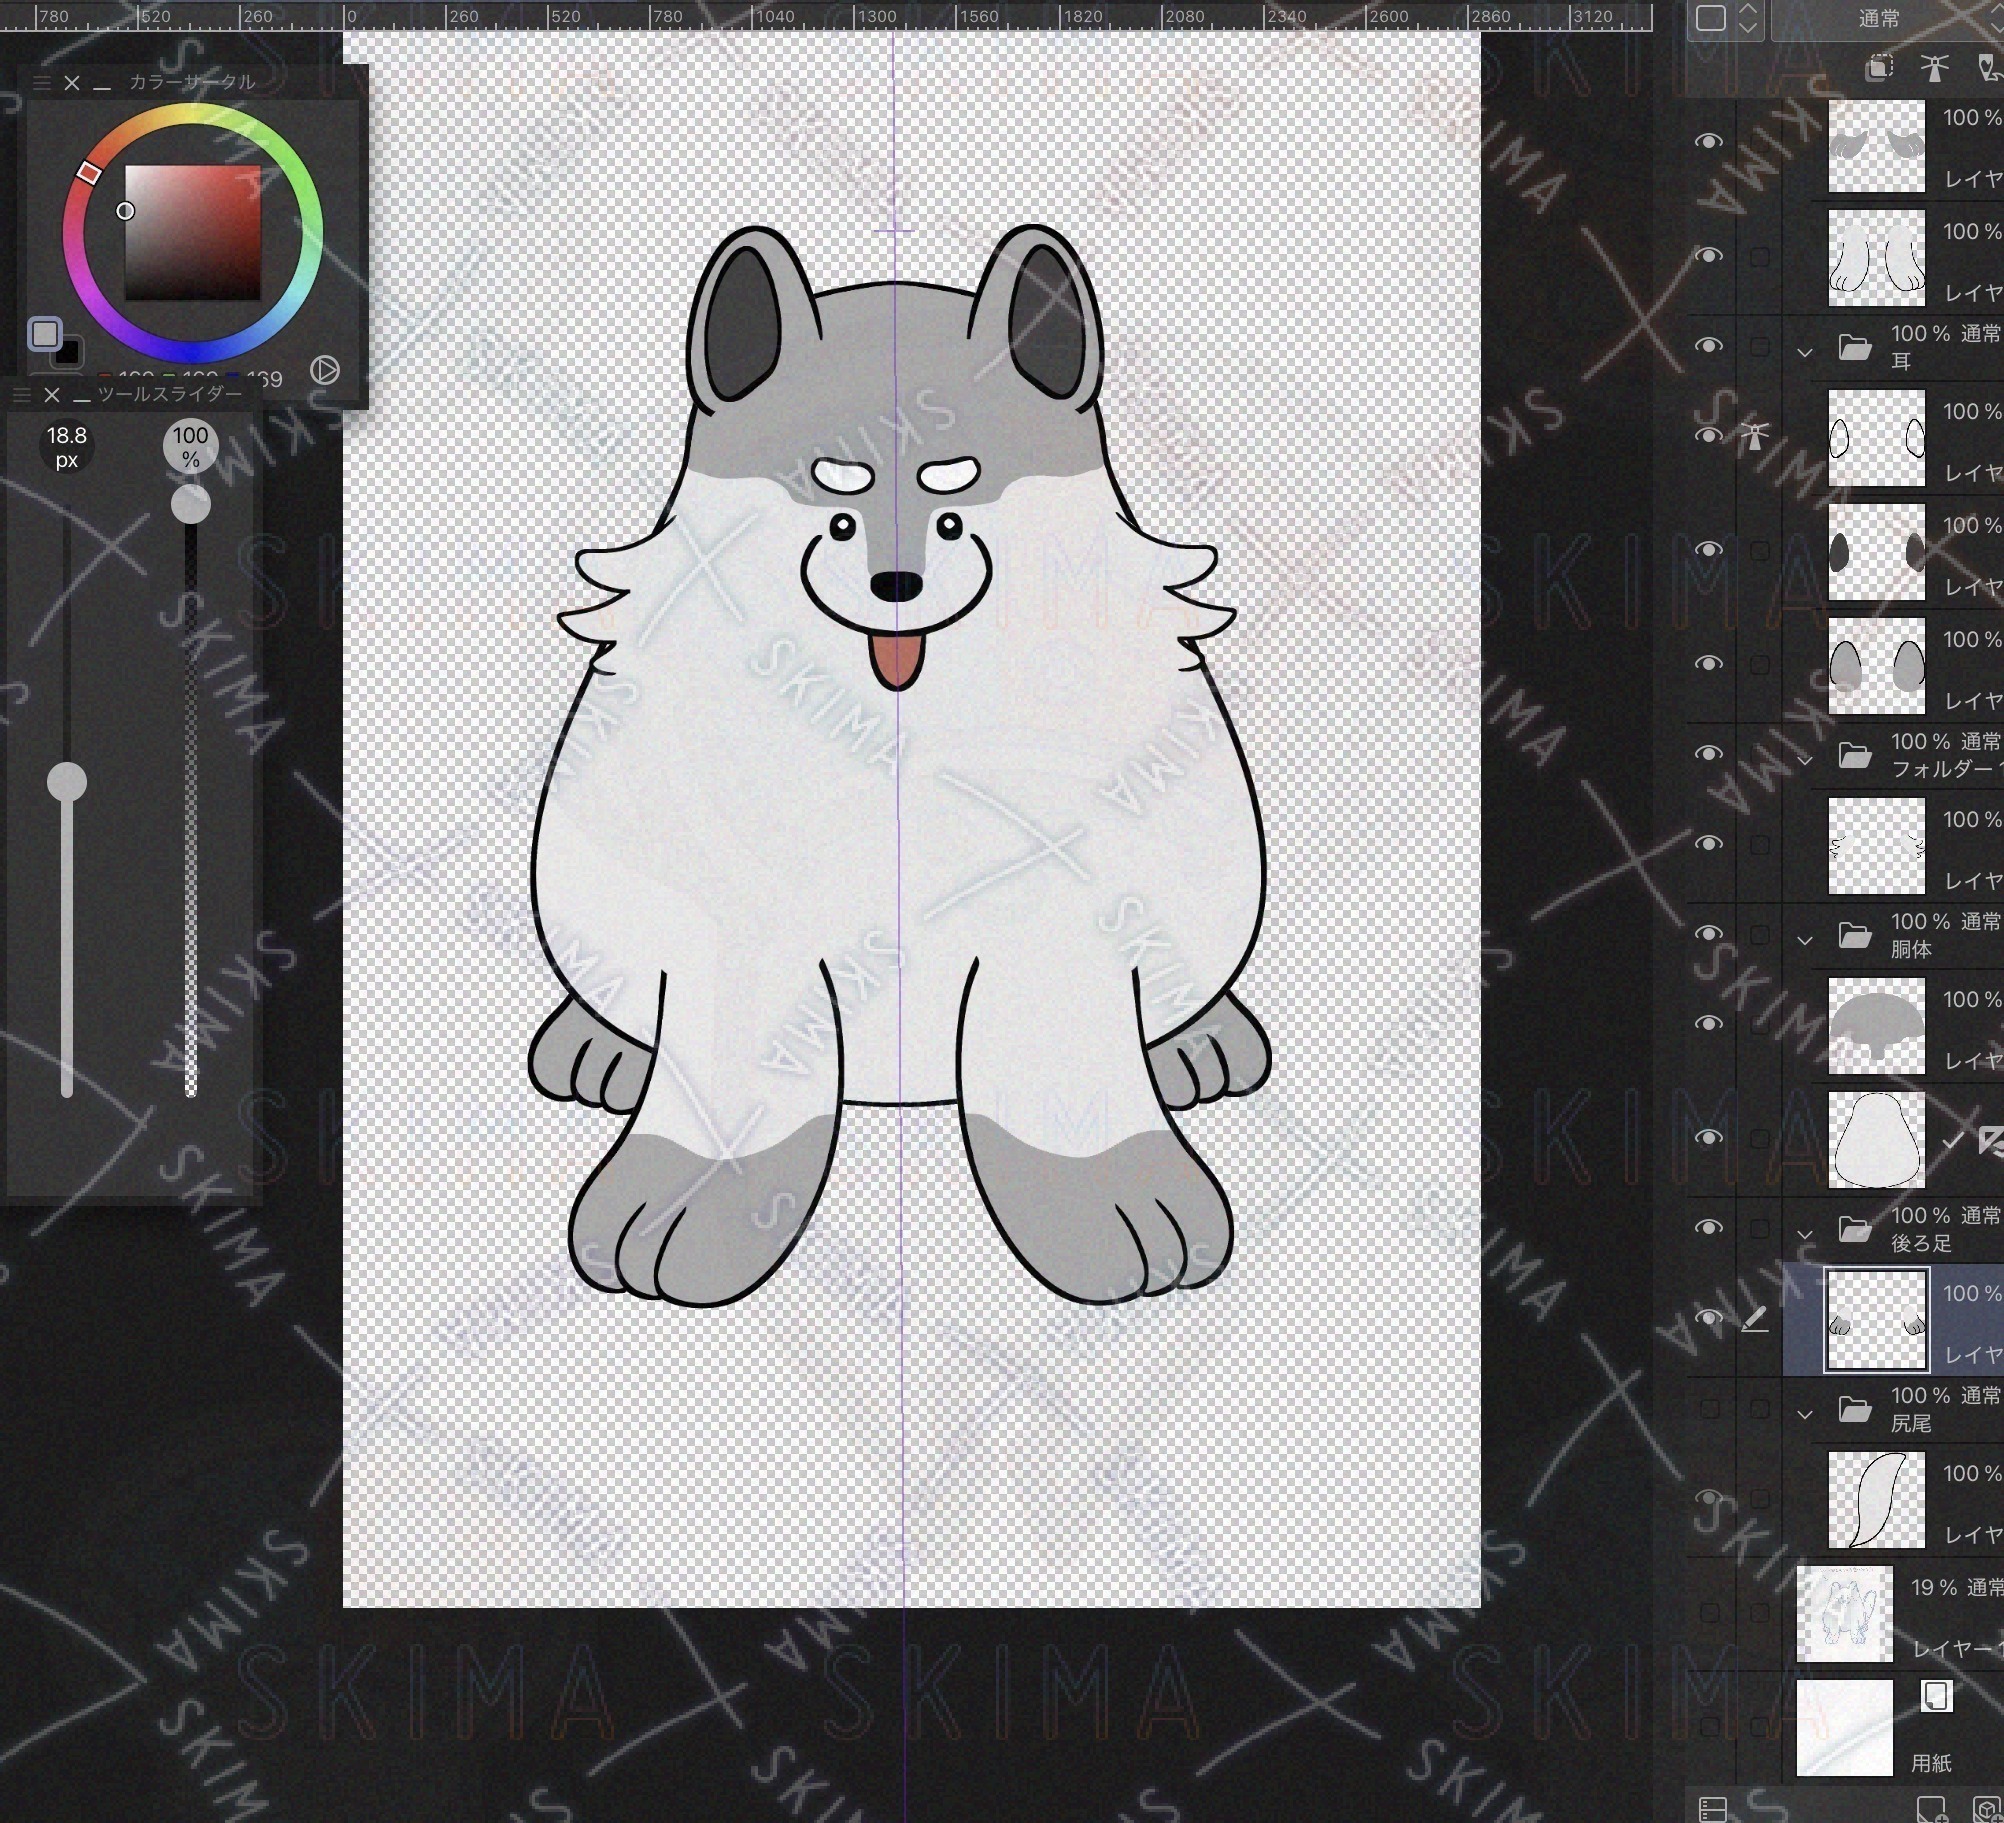
Task: Click the color history play icon
Action: [x=324, y=370]
